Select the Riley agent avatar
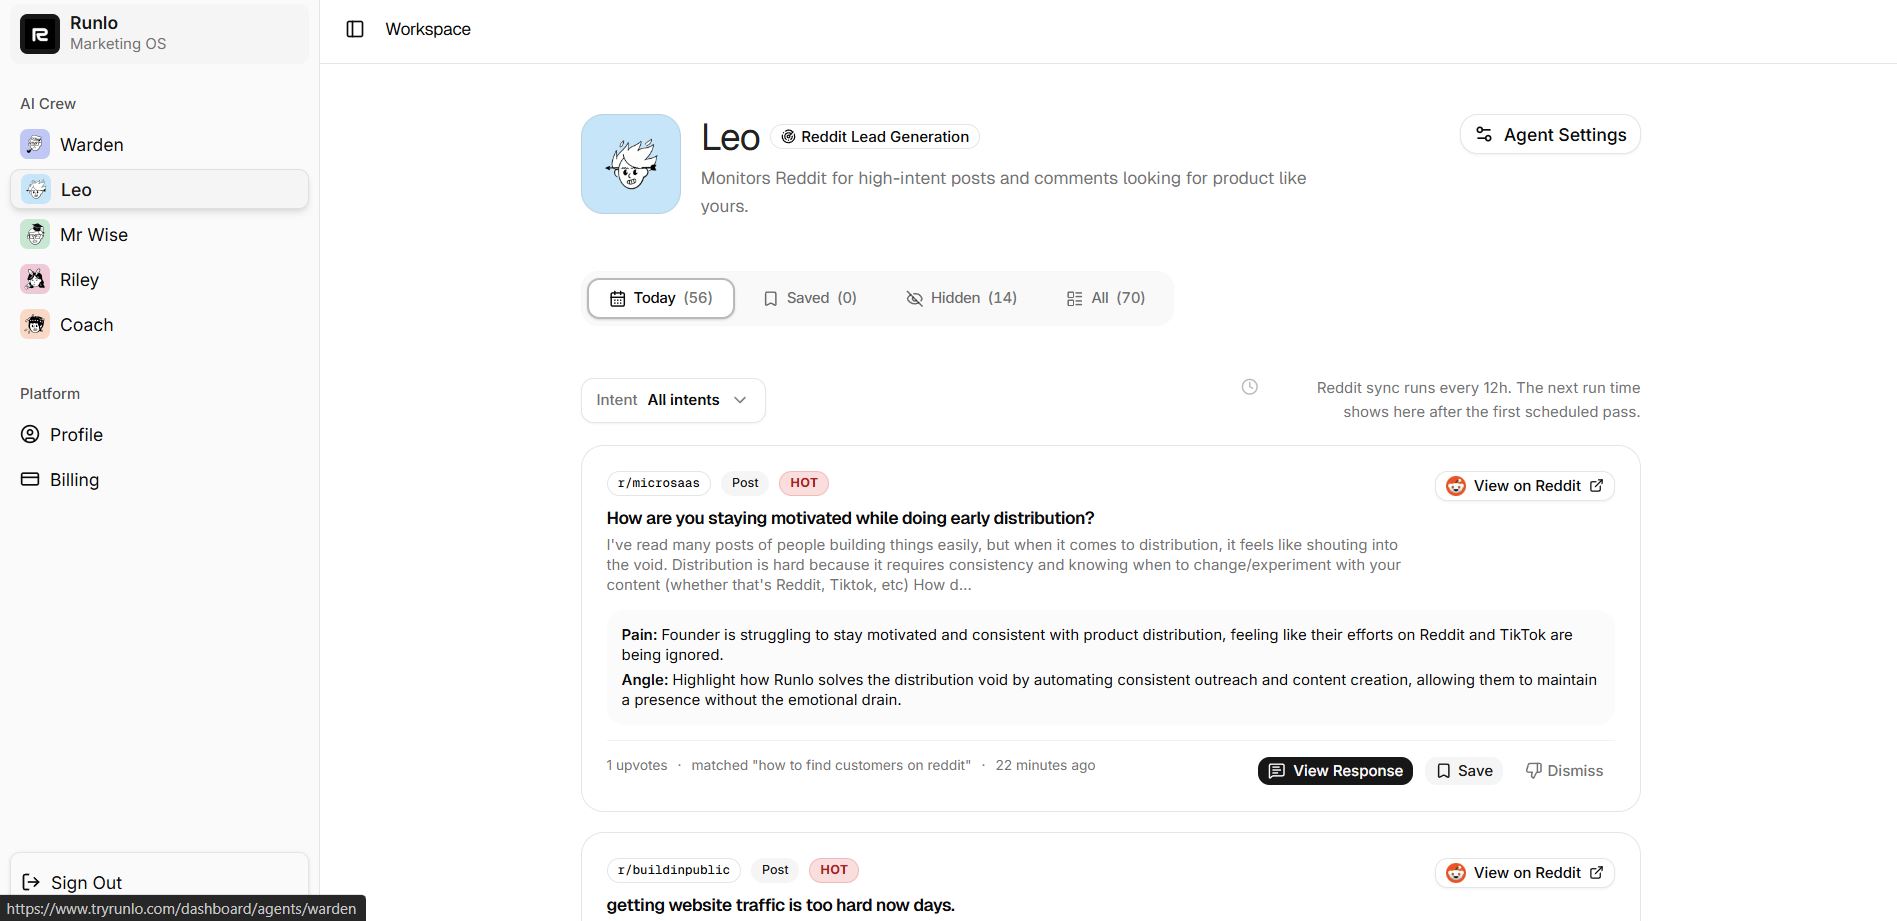 (34, 279)
